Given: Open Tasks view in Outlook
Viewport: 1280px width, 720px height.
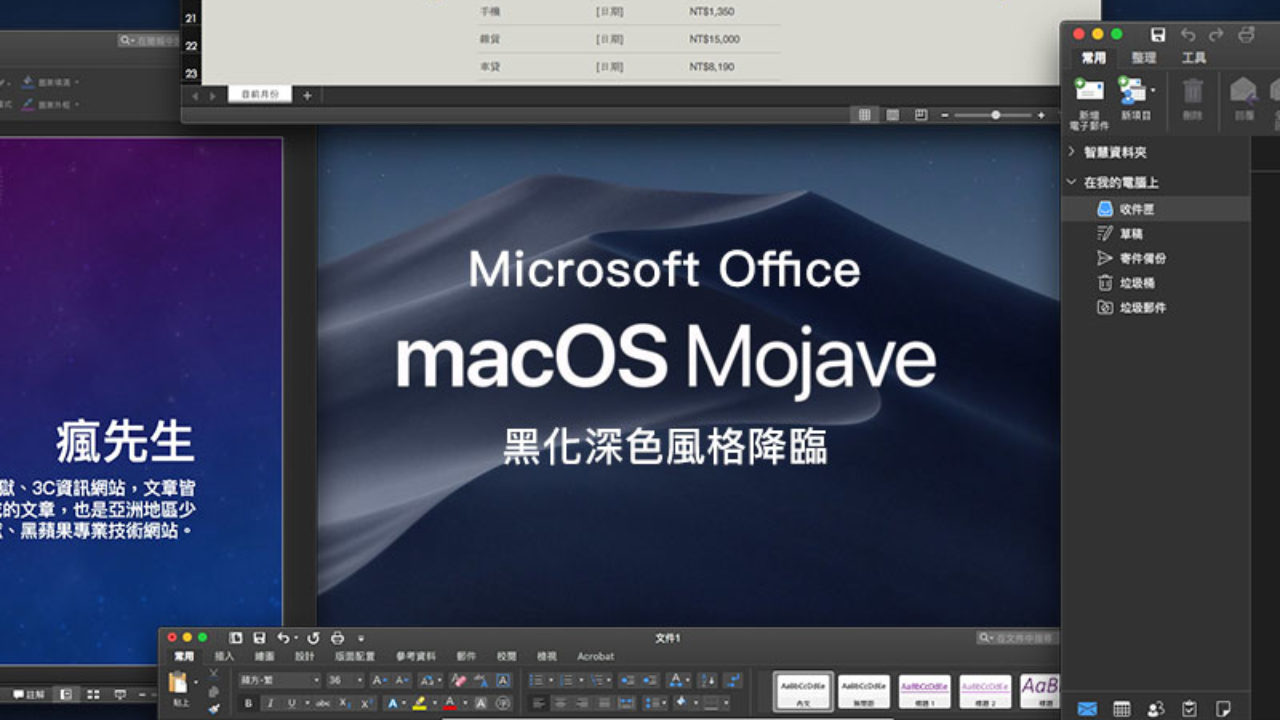Looking at the screenshot, I should click(1189, 708).
